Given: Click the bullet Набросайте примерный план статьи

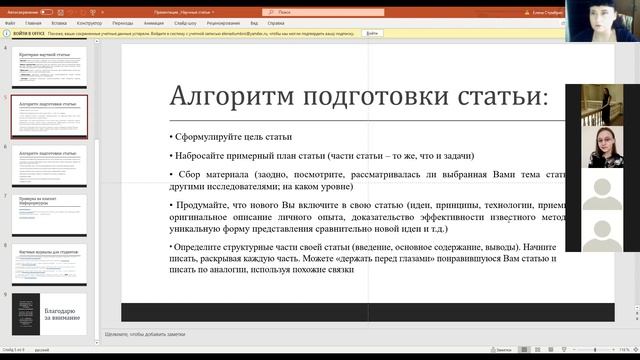Looking at the screenshot, I should pos(322,156).
